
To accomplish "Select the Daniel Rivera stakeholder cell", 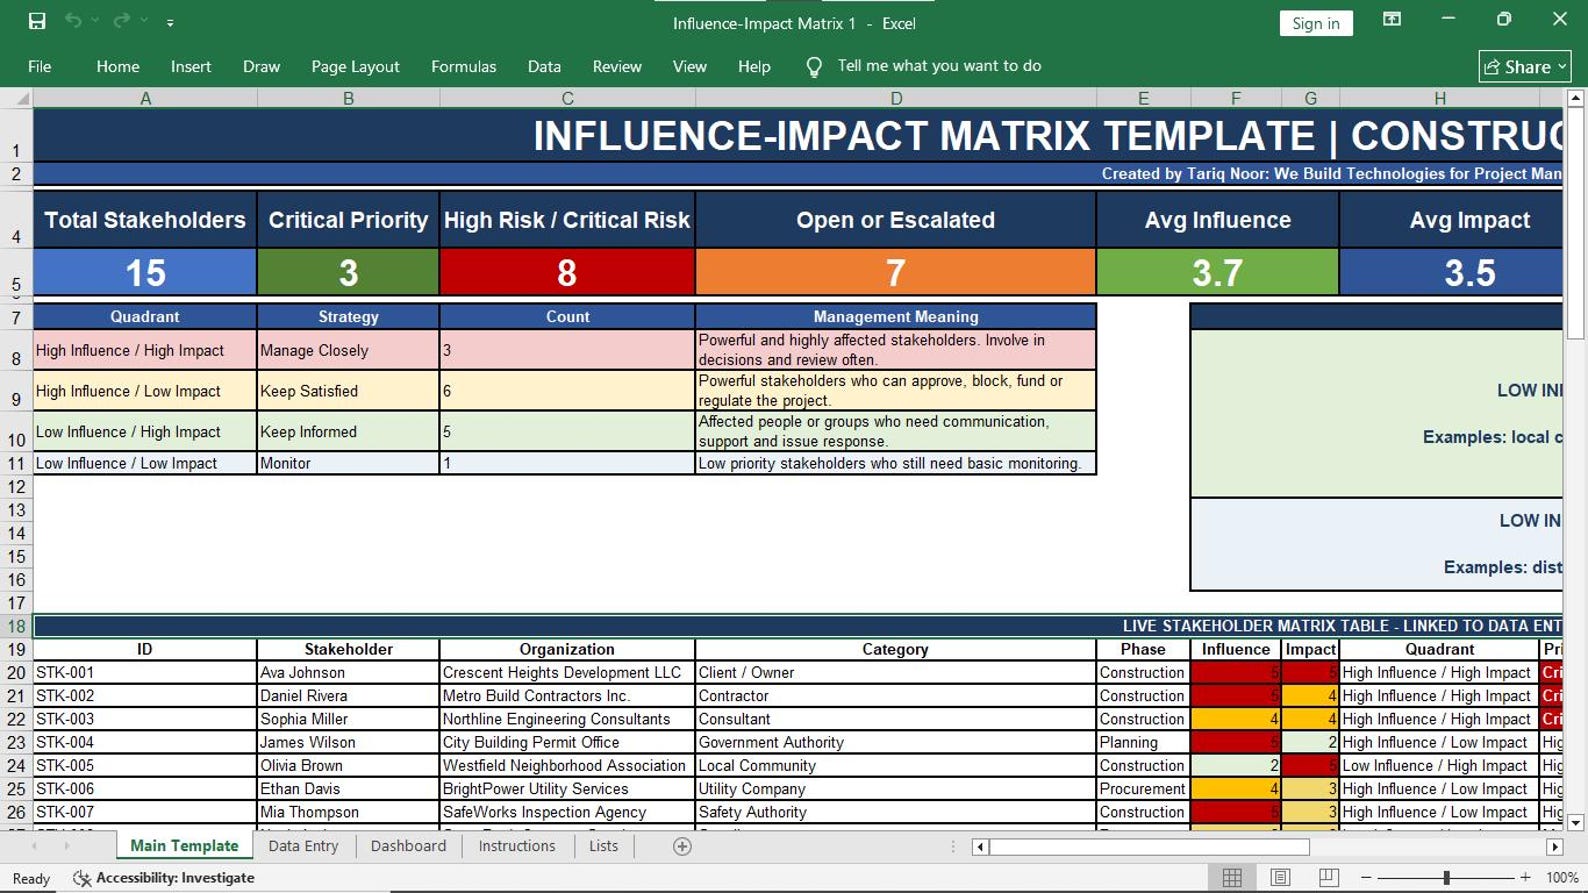I will coord(348,696).
